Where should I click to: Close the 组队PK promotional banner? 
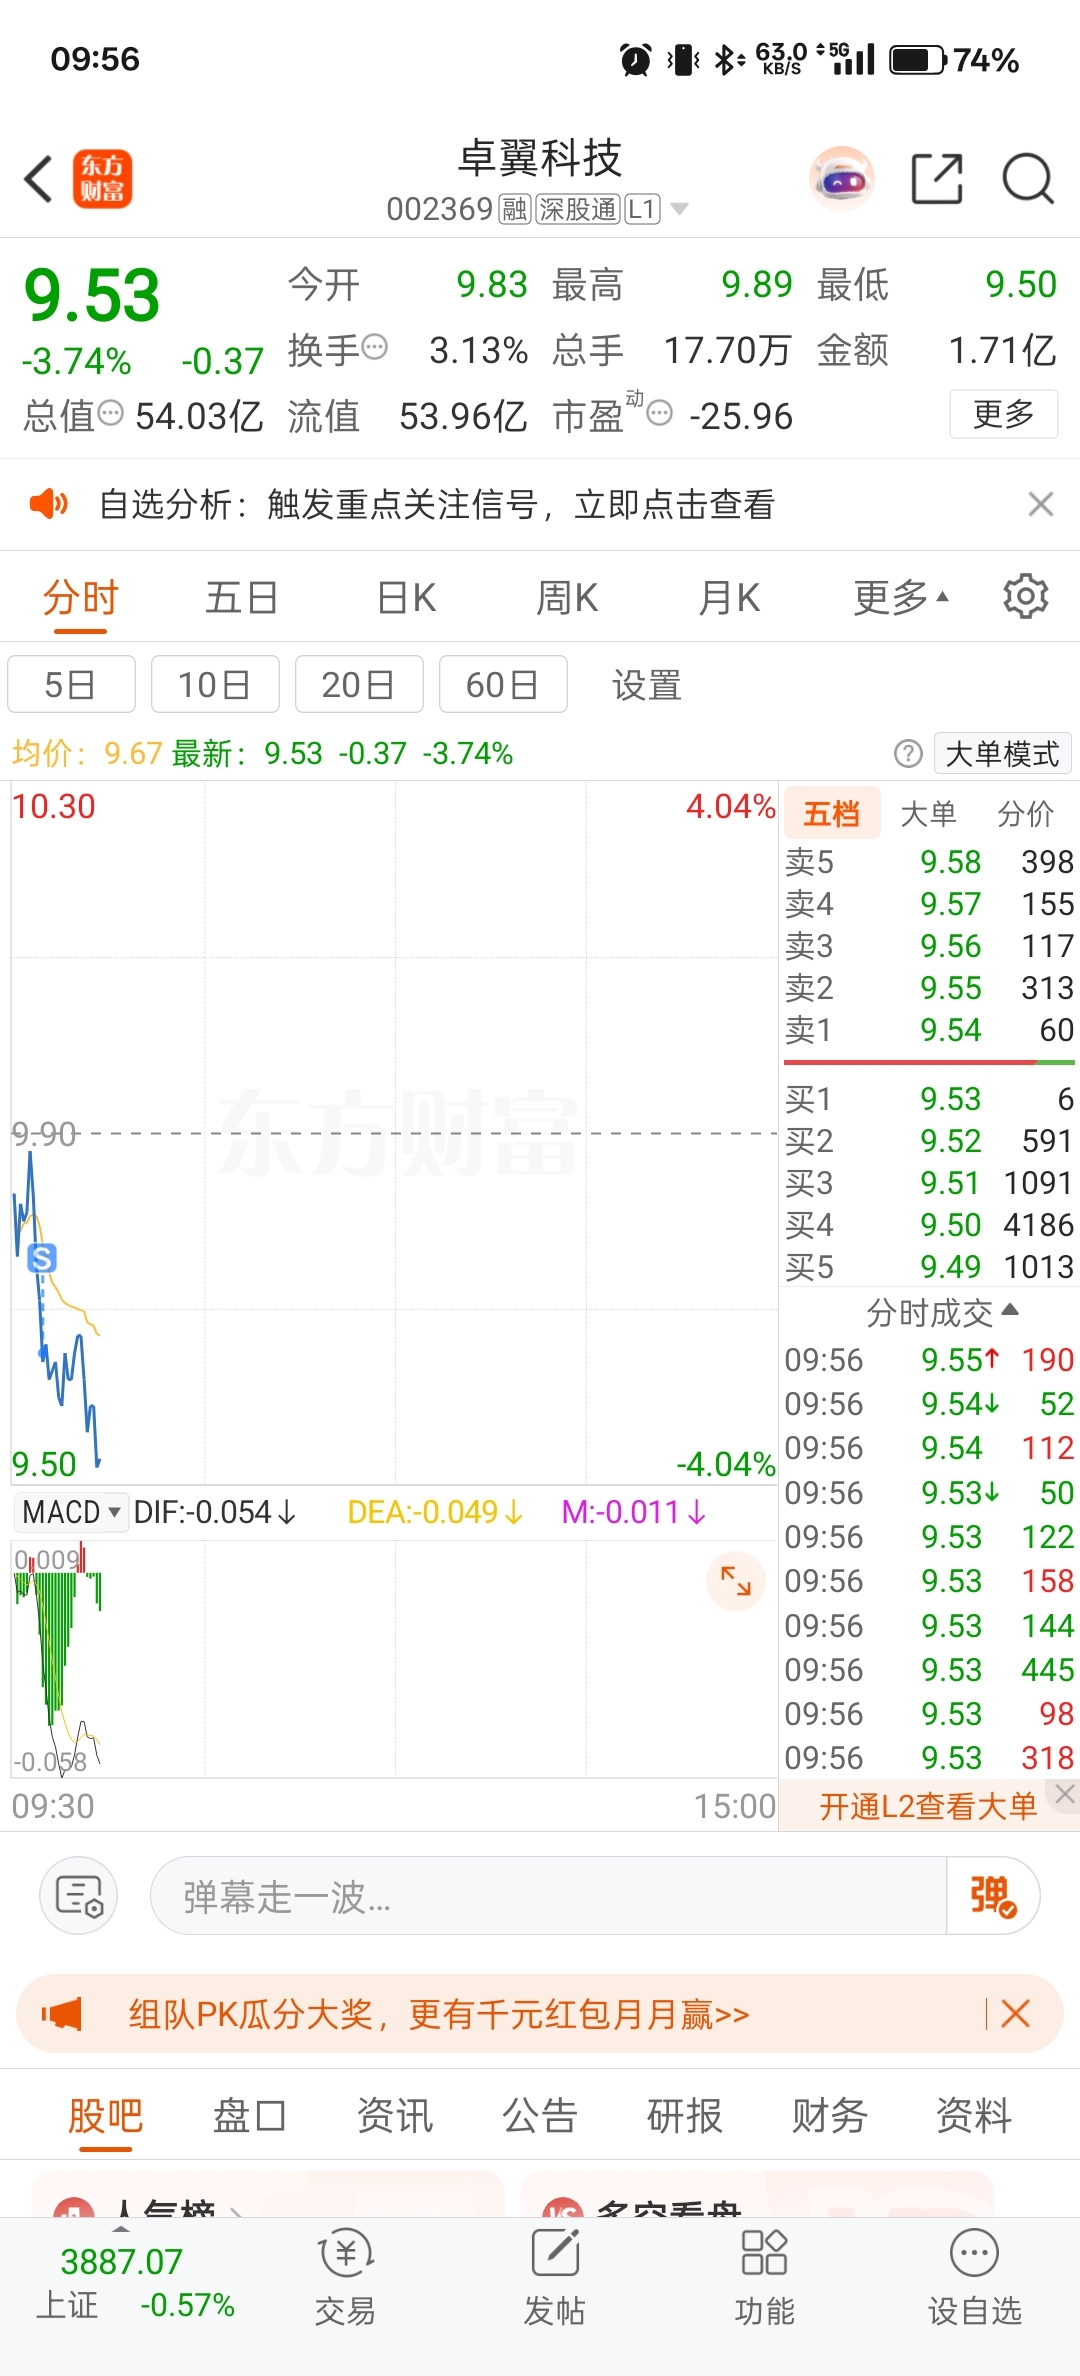(x=1015, y=2013)
